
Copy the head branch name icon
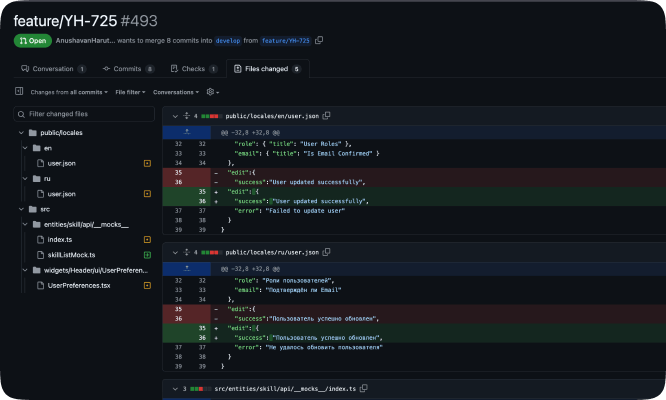point(319,41)
